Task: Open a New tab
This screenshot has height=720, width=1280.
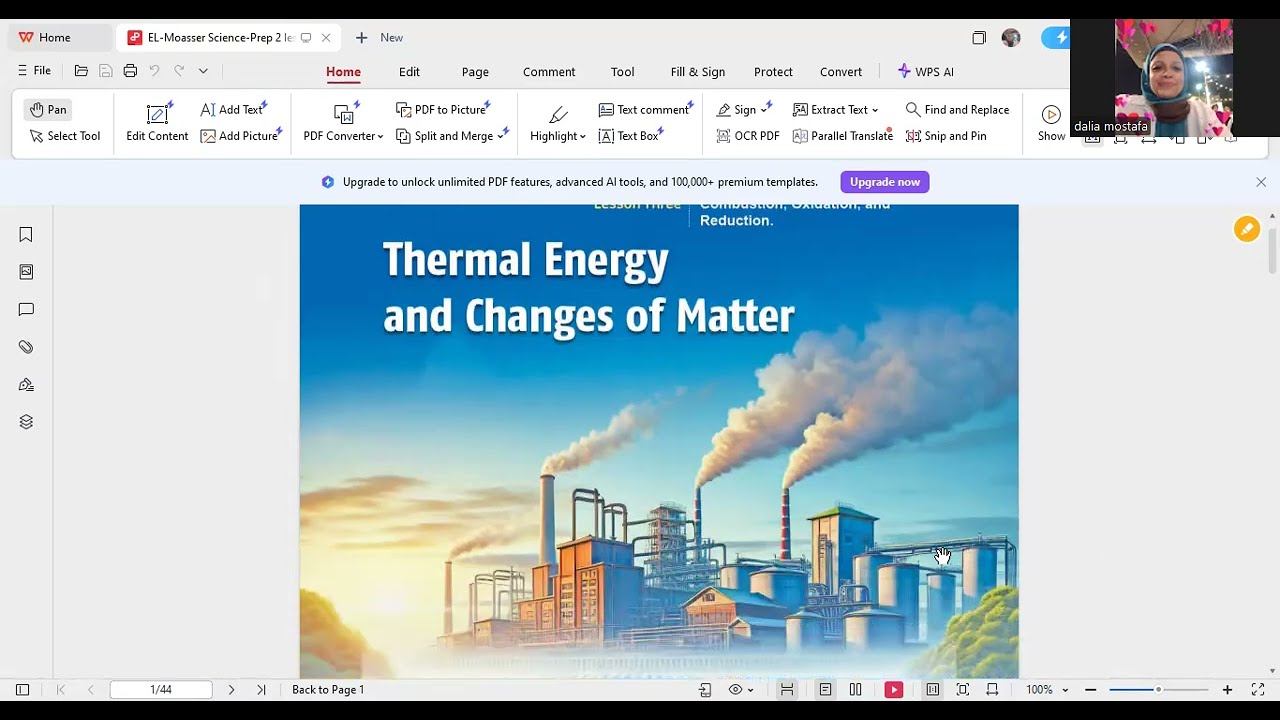Action: pyautogui.click(x=379, y=38)
